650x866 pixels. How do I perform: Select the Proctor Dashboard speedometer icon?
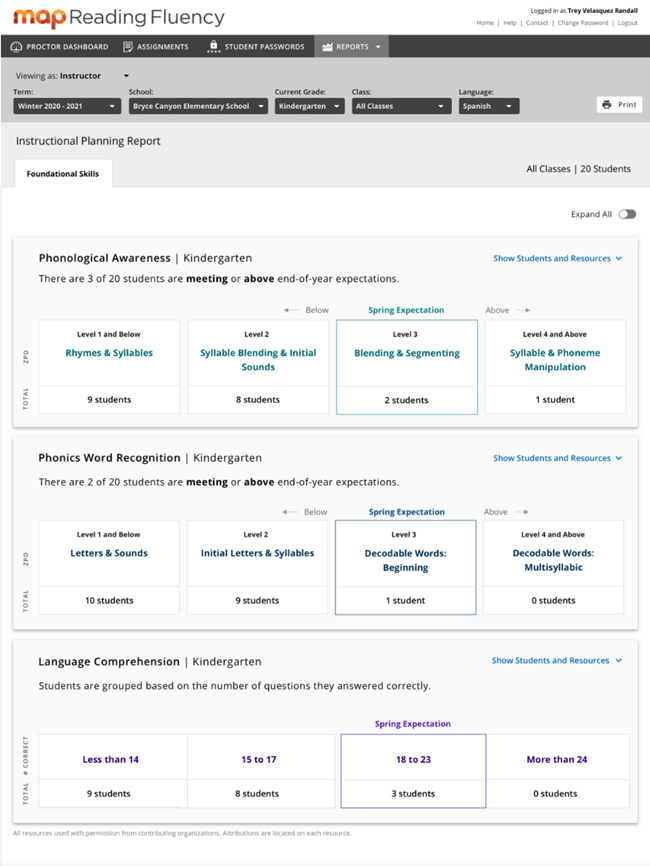point(14,45)
